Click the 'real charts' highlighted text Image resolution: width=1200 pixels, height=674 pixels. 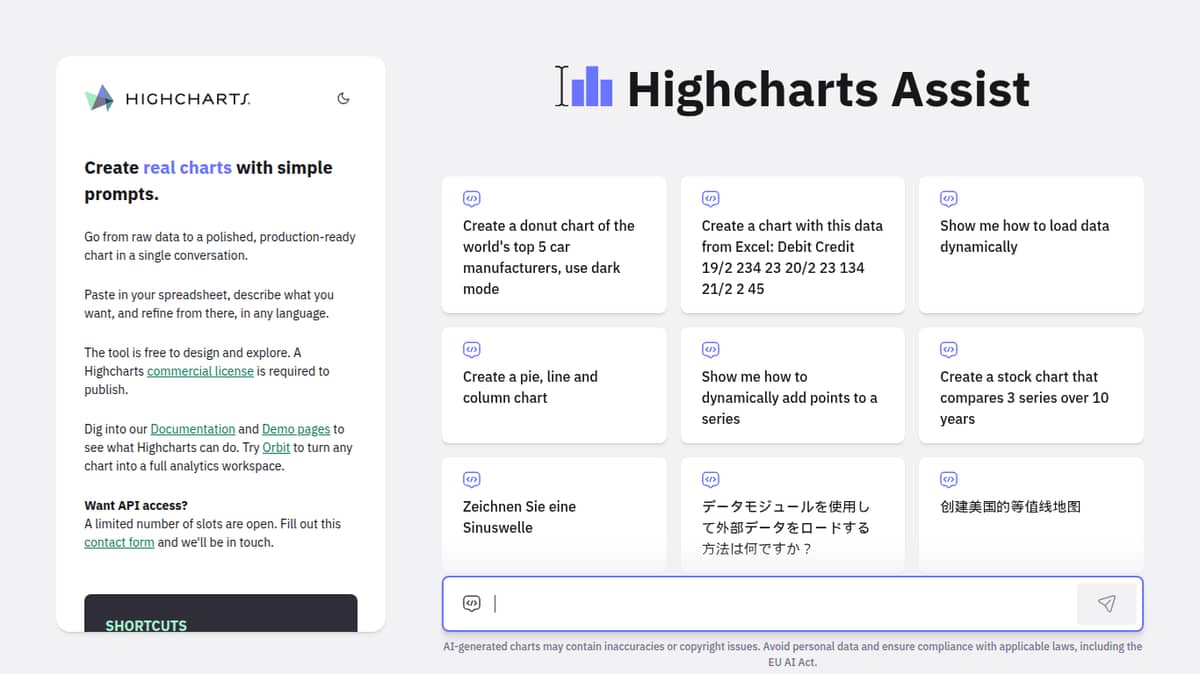pos(187,168)
